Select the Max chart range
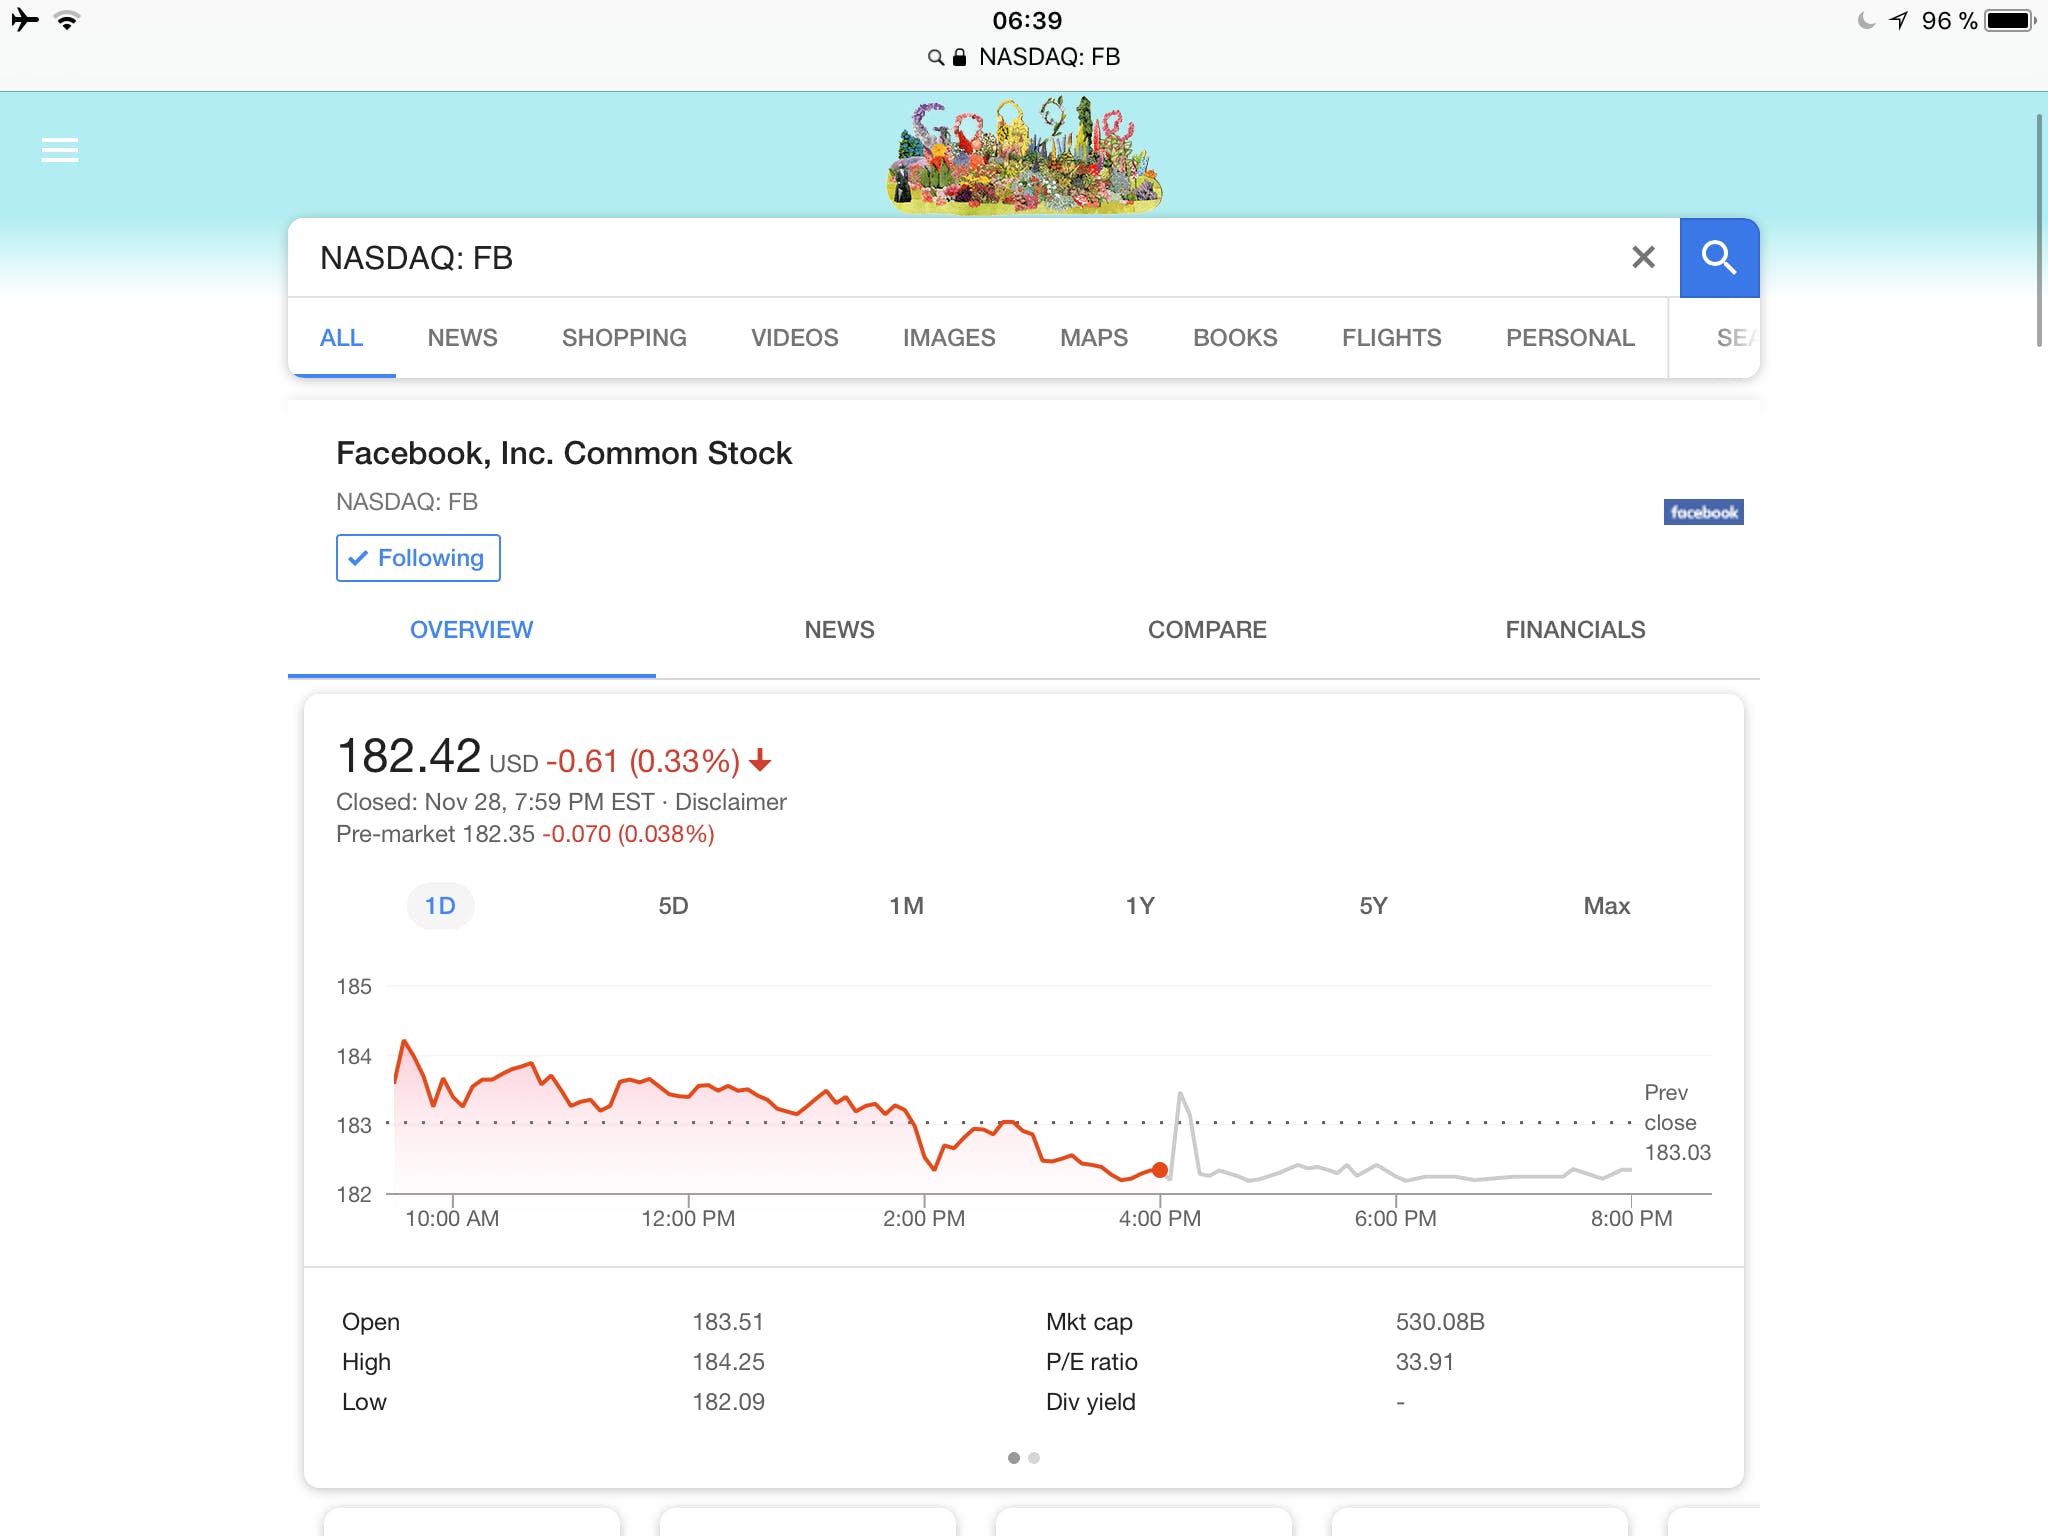This screenshot has height=1536, width=2048. click(x=1607, y=906)
